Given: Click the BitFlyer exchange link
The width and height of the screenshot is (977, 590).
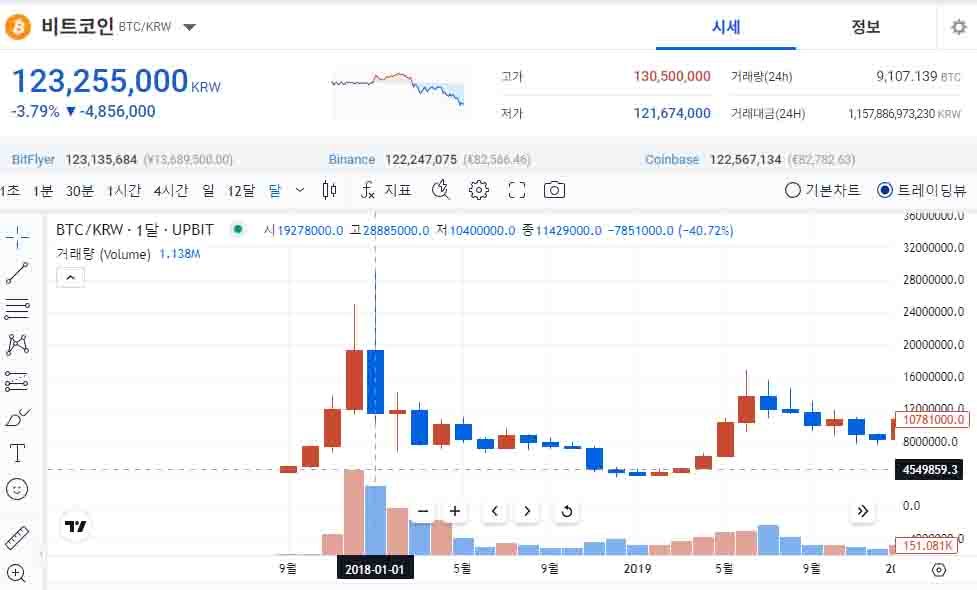Looking at the screenshot, I should [x=33, y=159].
